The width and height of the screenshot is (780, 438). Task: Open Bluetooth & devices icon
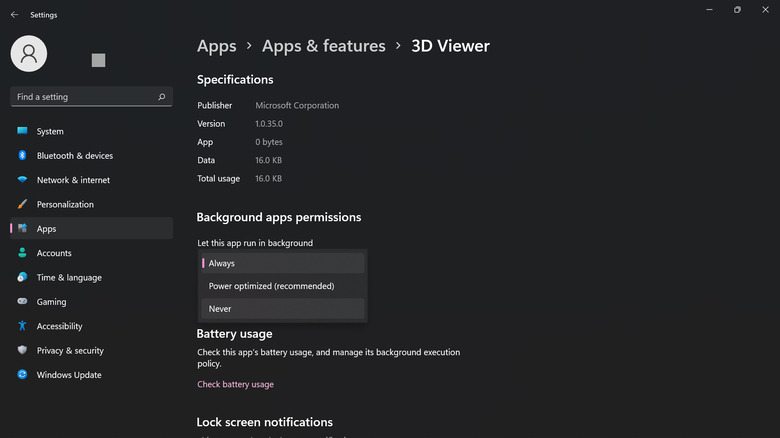tap(22, 156)
